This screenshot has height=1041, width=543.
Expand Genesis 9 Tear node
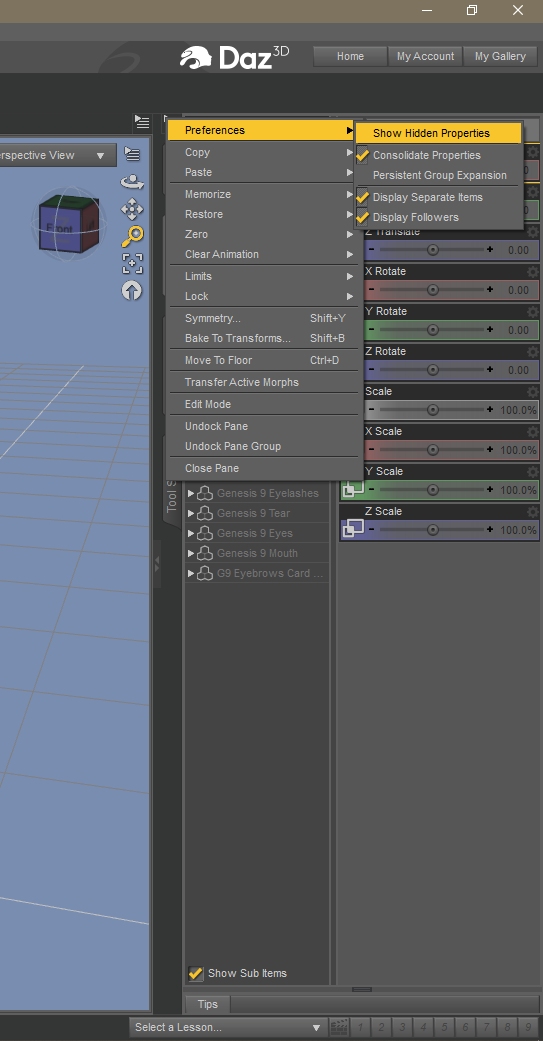click(x=191, y=513)
